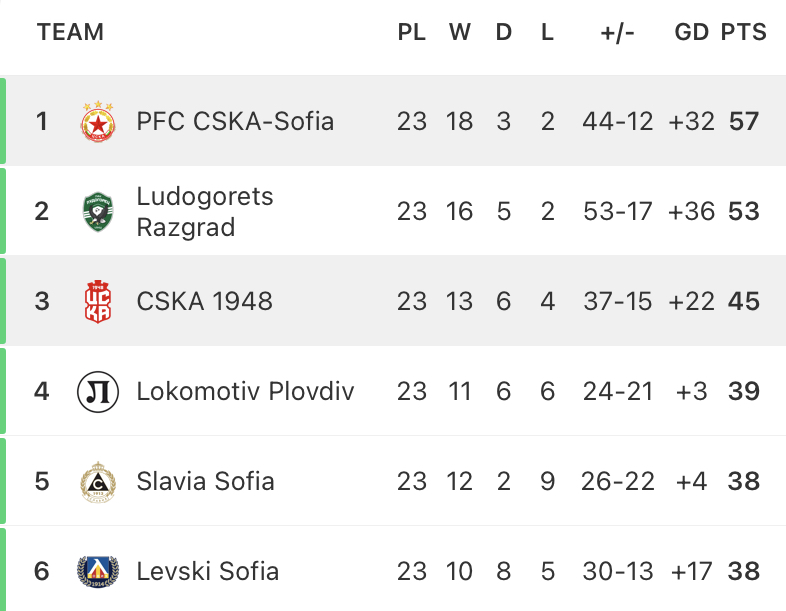The height and width of the screenshot is (611, 786).
Task: Click the Lokomotiv Plovdiv circular logo
Action: [98, 391]
